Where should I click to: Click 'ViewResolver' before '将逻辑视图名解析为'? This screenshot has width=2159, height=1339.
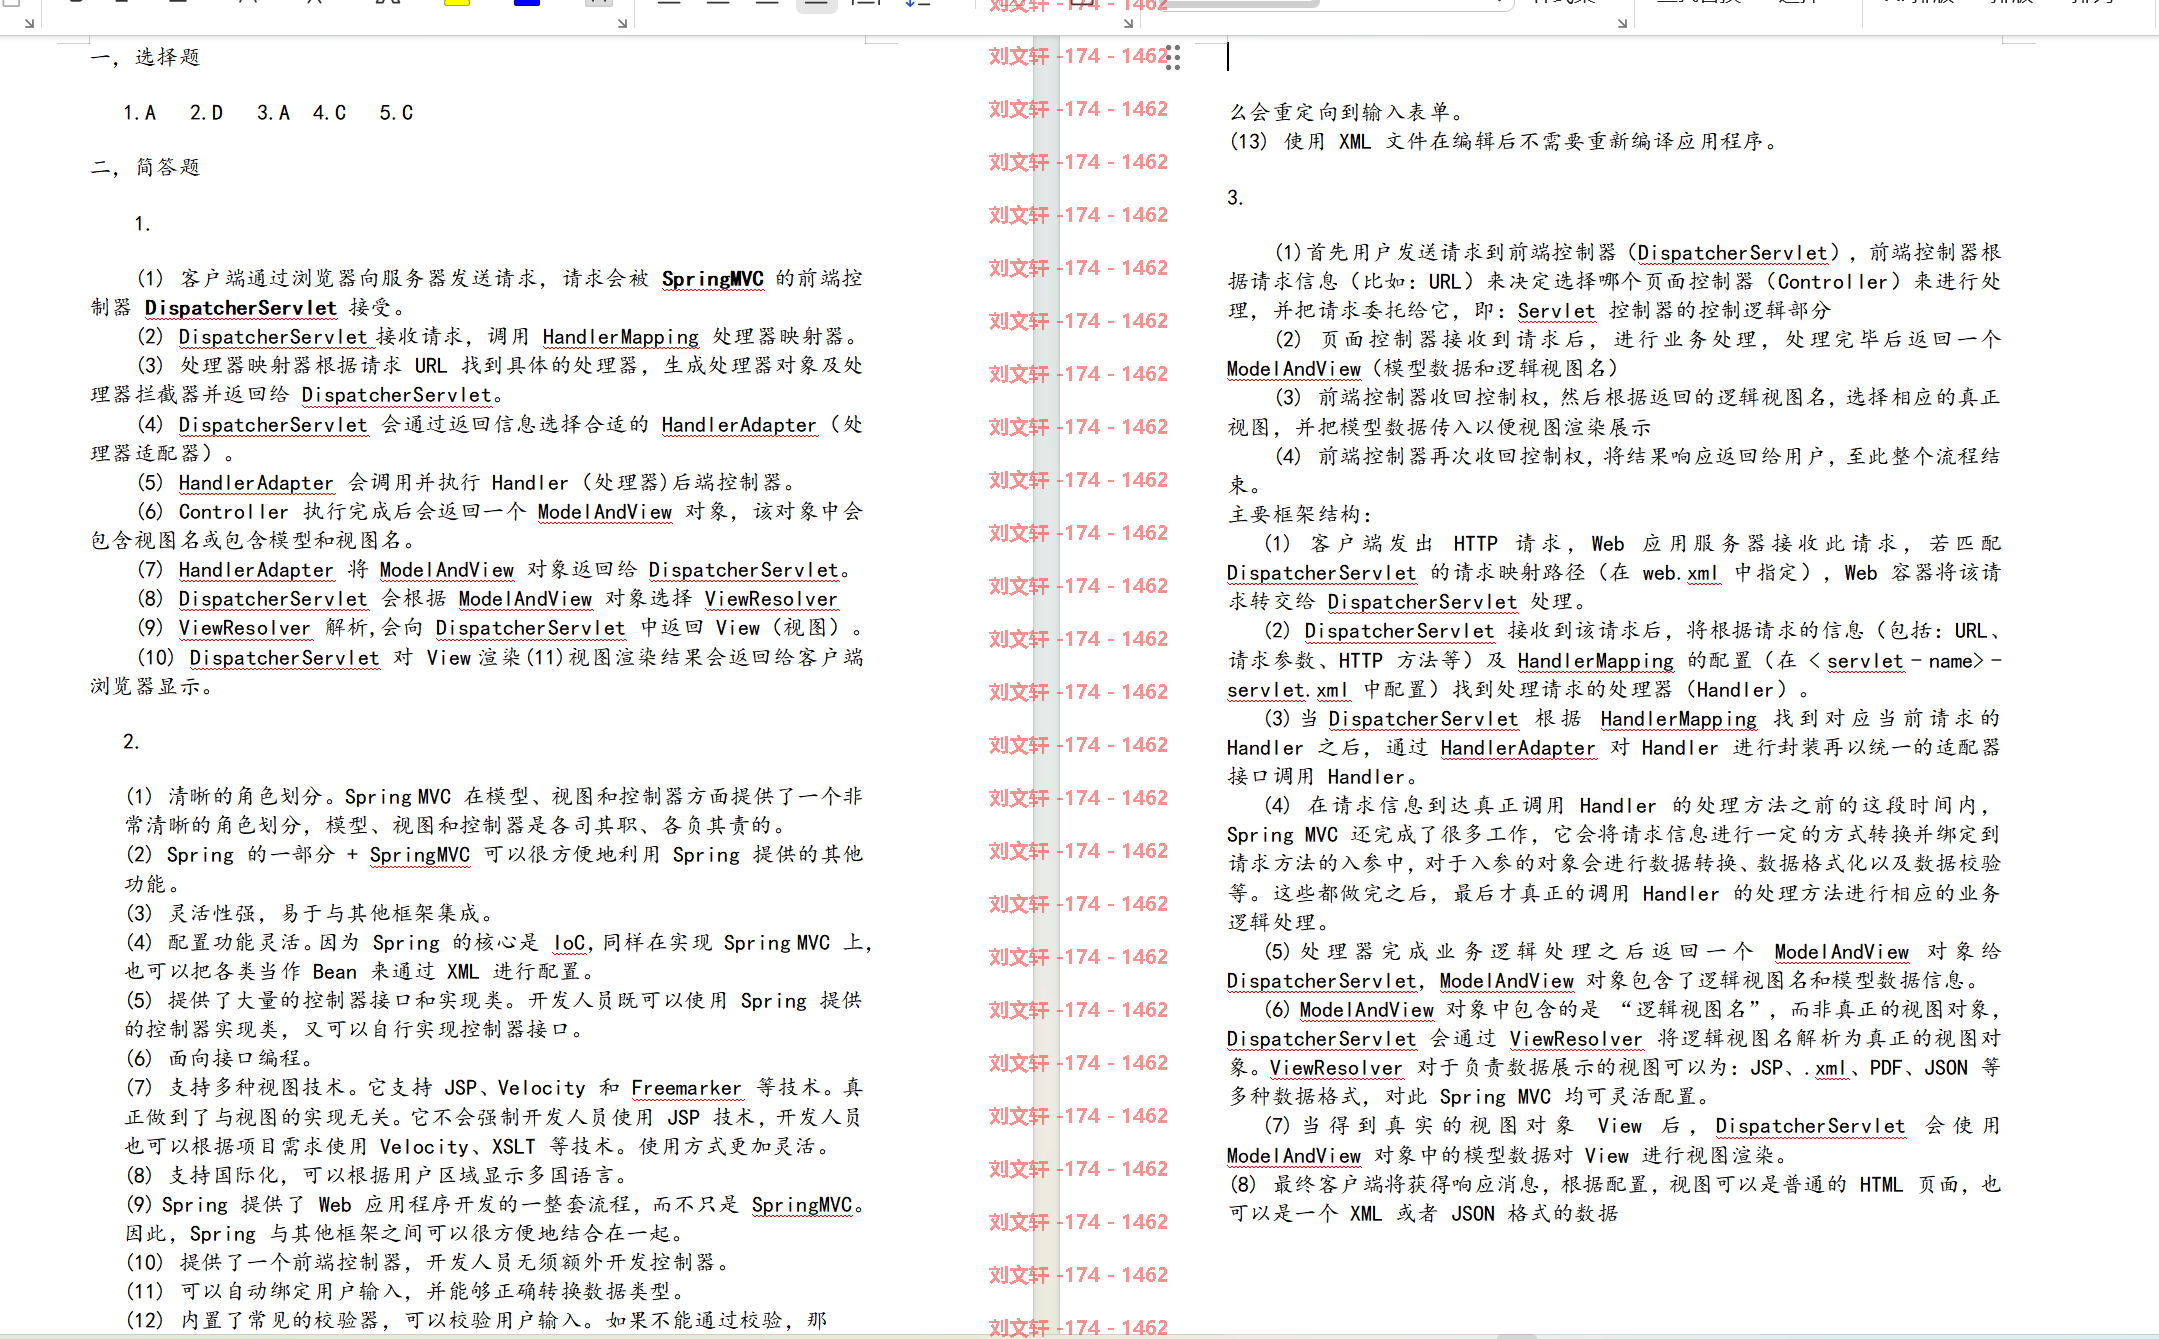tap(1576, 1039)
